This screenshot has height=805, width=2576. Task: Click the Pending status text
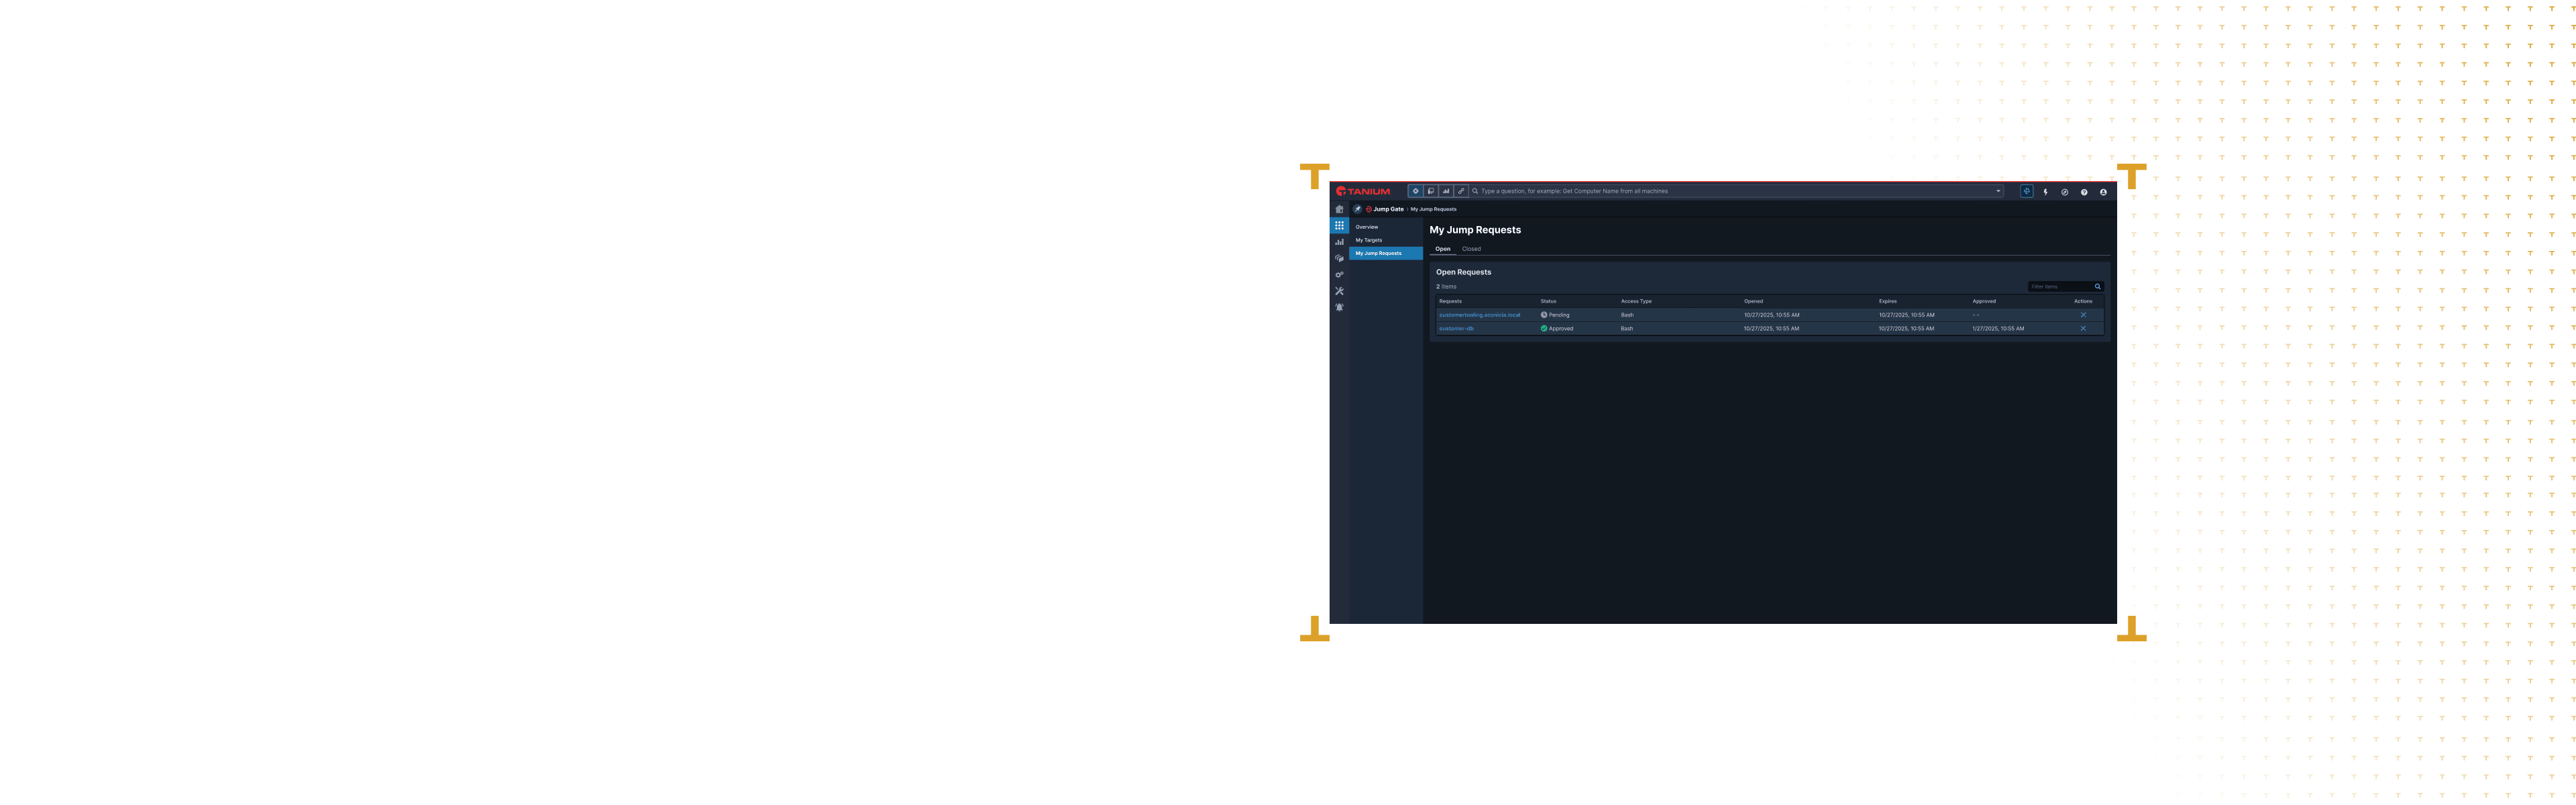1559,315
